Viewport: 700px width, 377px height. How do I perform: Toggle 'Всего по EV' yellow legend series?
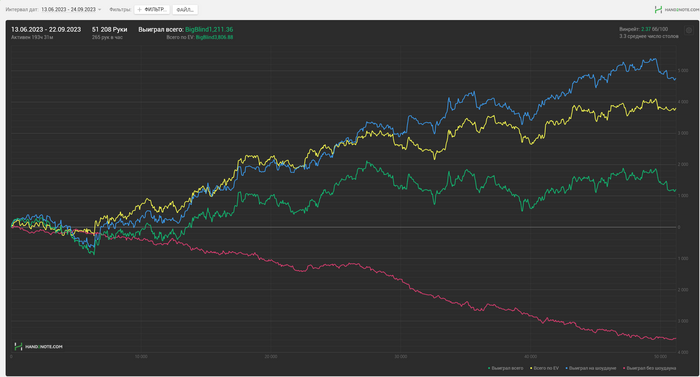[544, 368]
